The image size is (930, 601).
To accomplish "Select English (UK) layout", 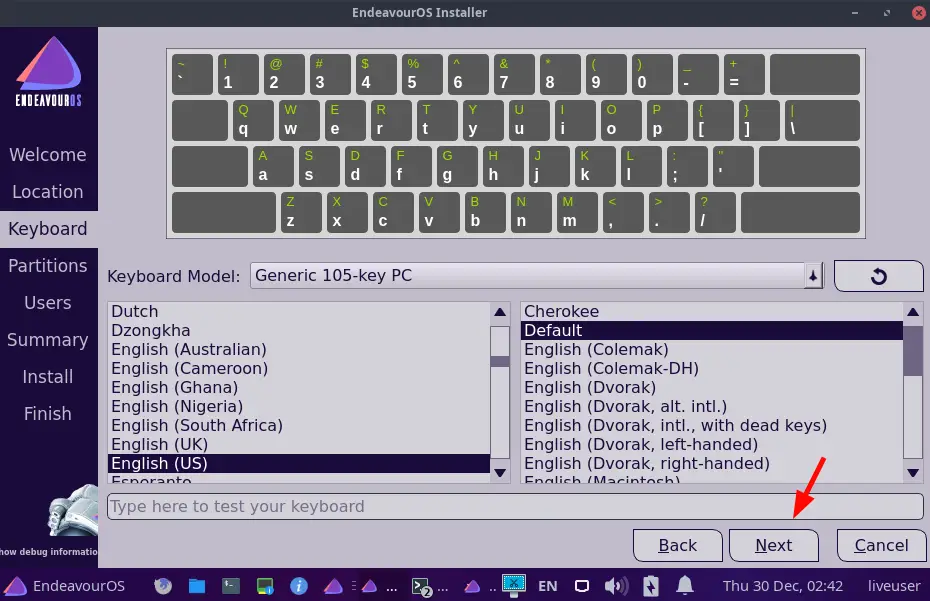I will click(299, 444).
